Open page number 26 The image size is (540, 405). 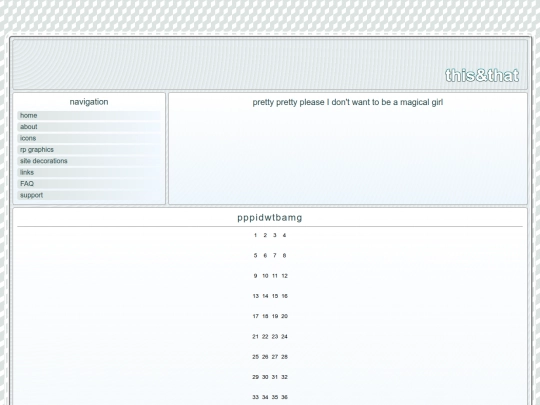click(265, 357)
